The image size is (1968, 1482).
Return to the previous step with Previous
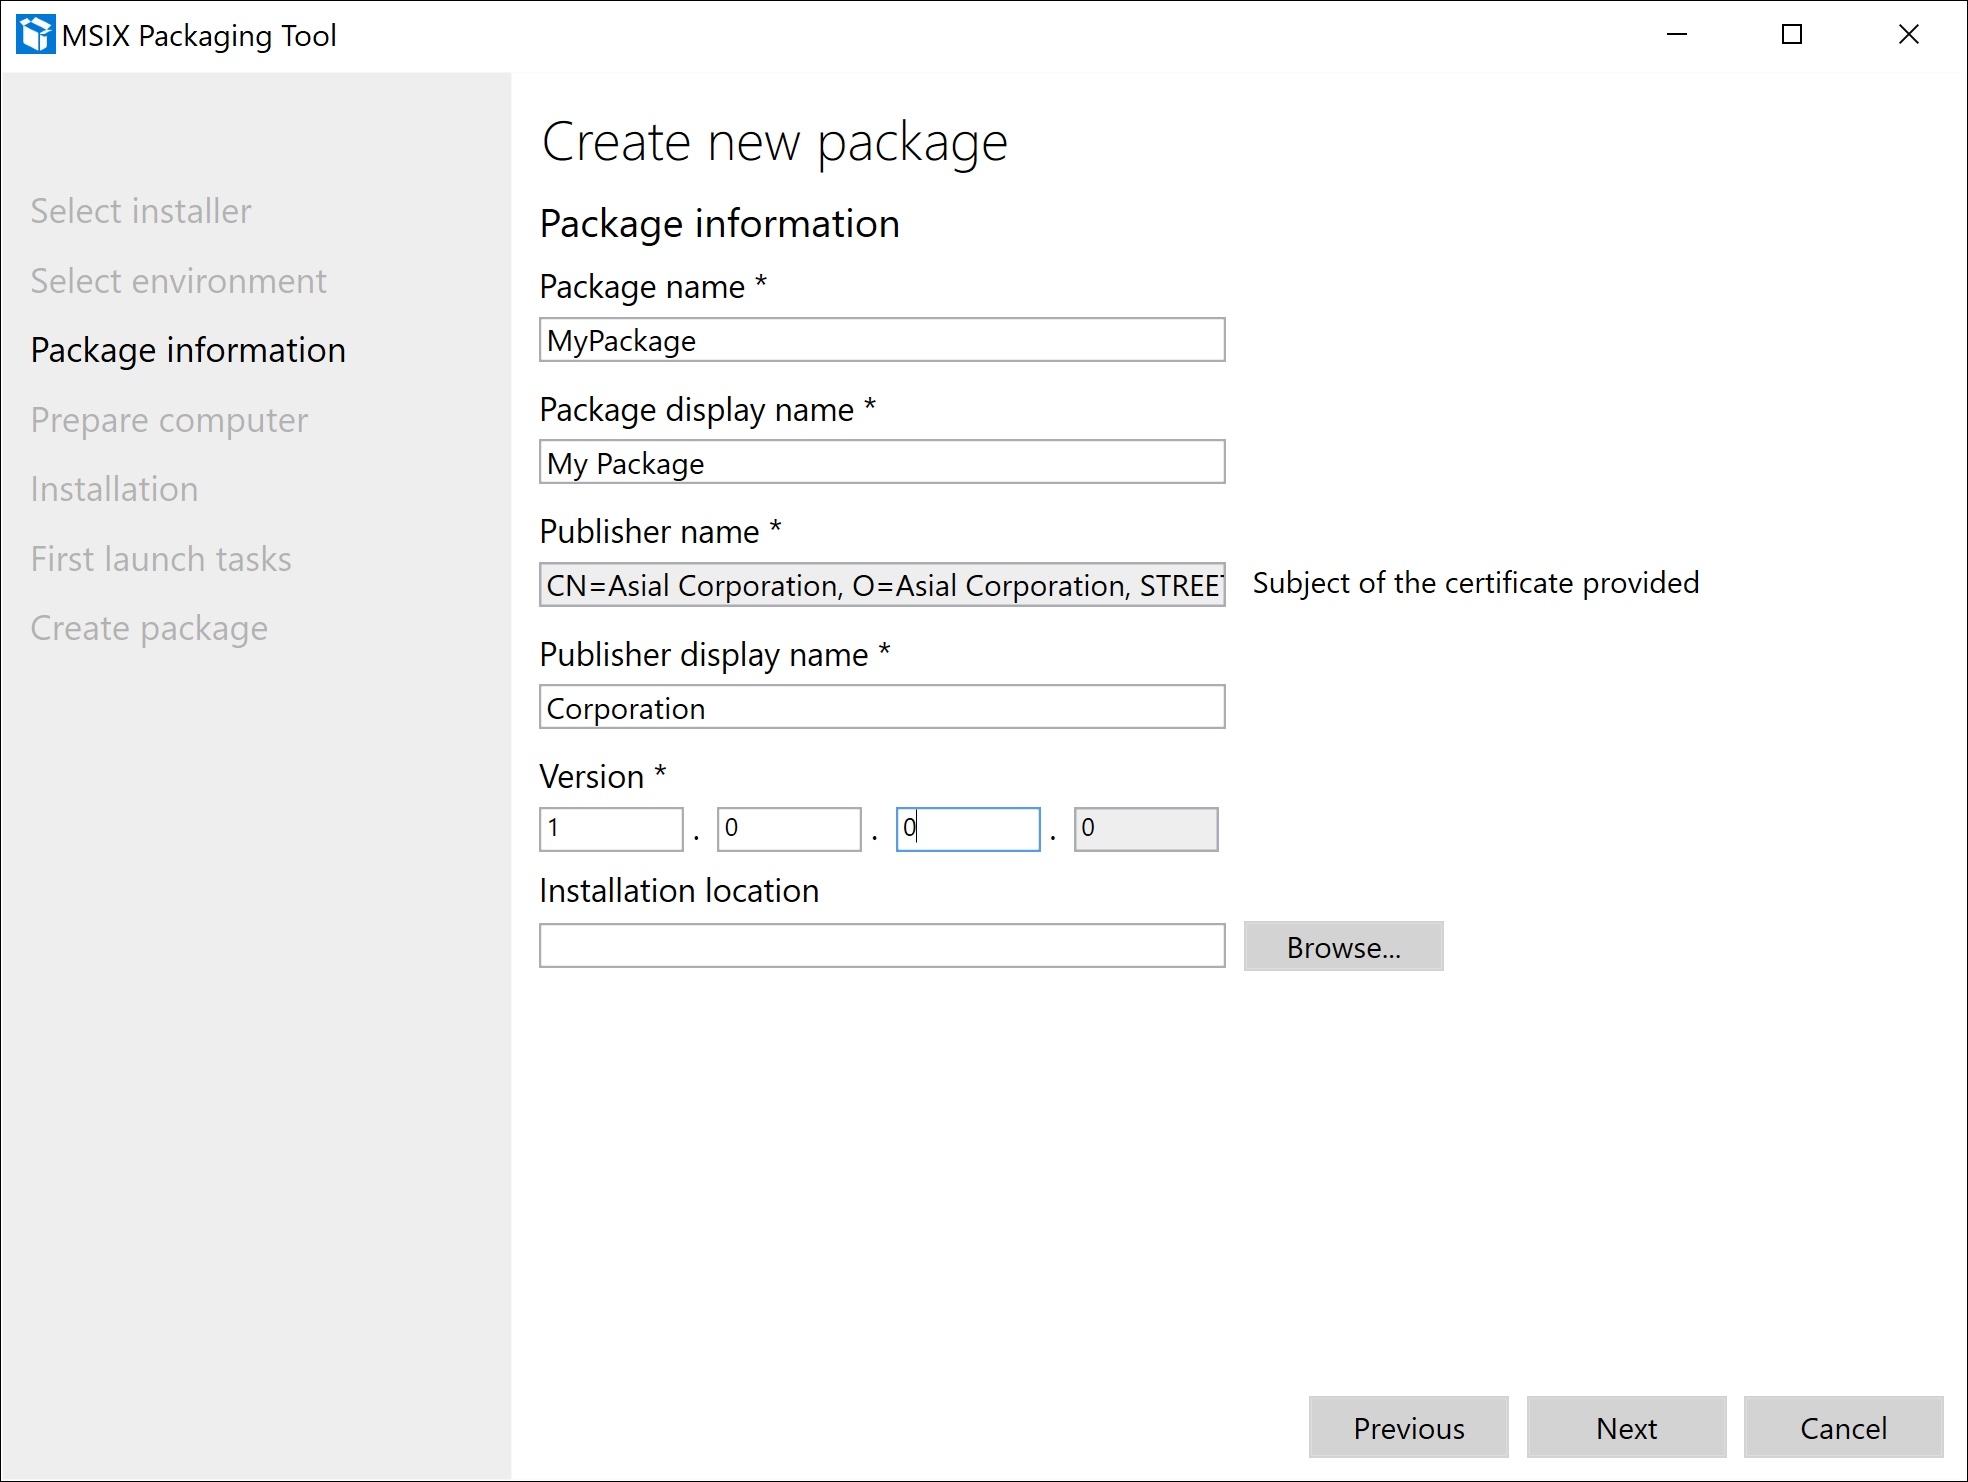click(1408, 1428)
